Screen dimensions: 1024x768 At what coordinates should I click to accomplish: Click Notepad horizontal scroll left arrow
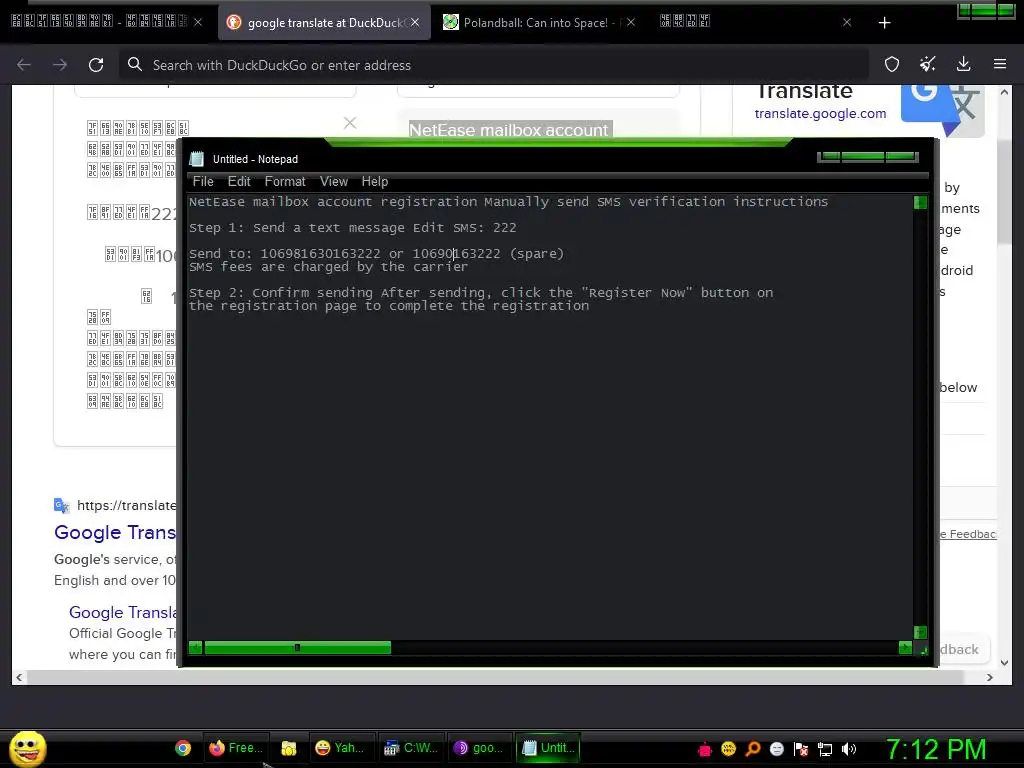tap(195, 648)
